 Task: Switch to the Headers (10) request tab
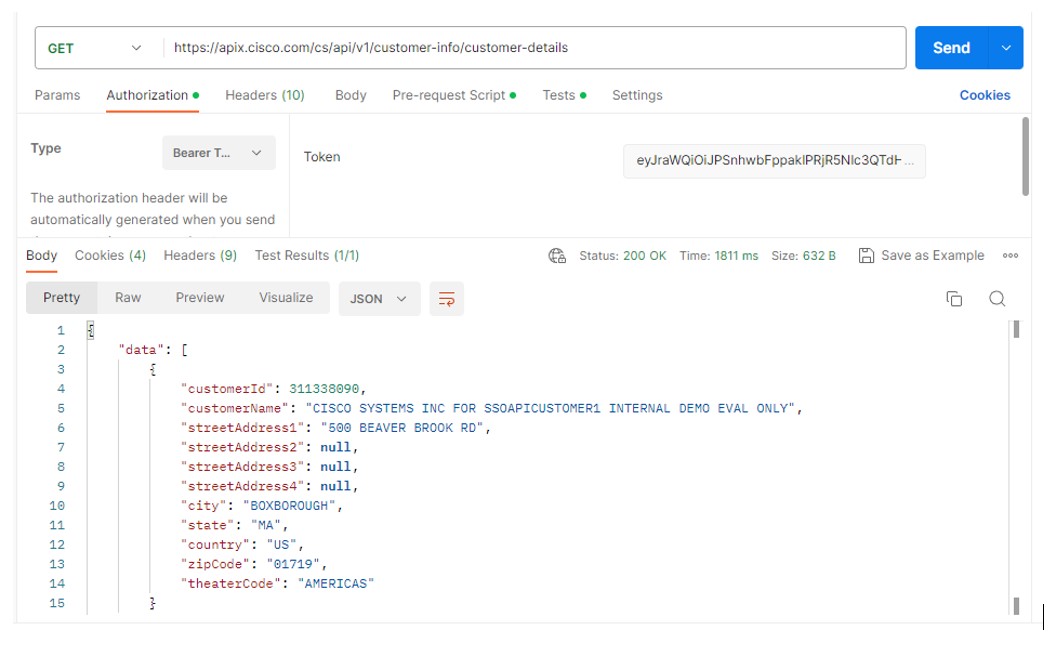click(264, 95)
